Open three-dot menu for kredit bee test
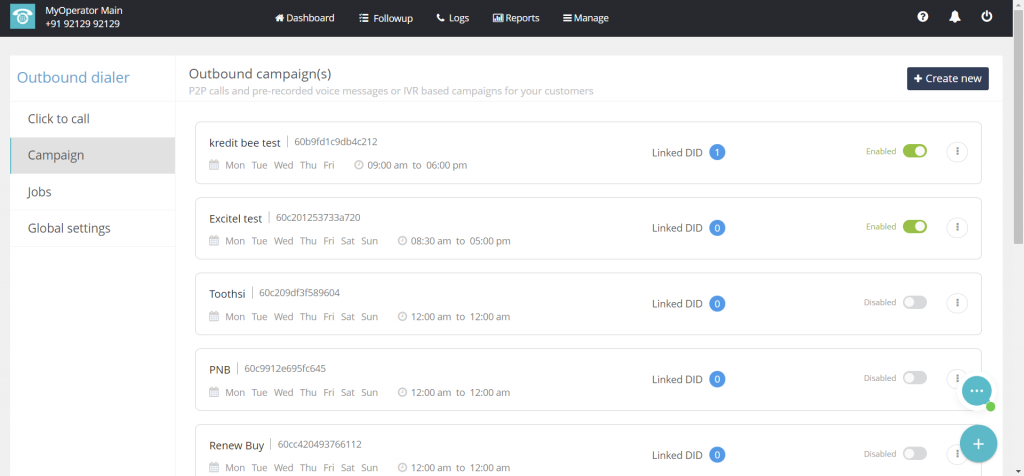This screenshot has width=1024, height=476. click(957, 151)
